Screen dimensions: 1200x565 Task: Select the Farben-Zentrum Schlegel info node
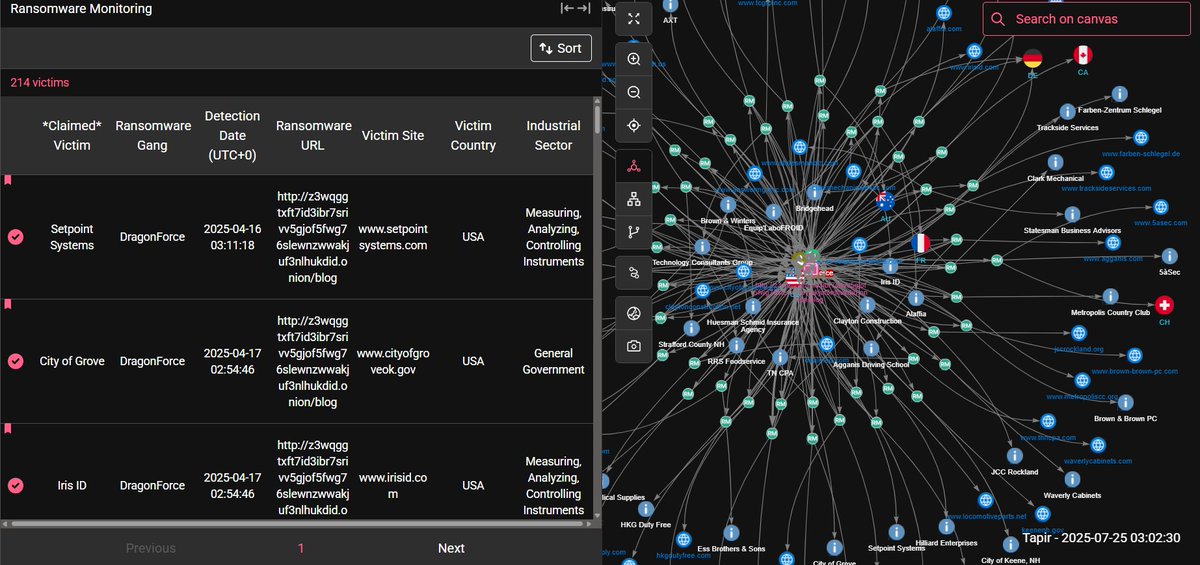[x=1121, y=93]
